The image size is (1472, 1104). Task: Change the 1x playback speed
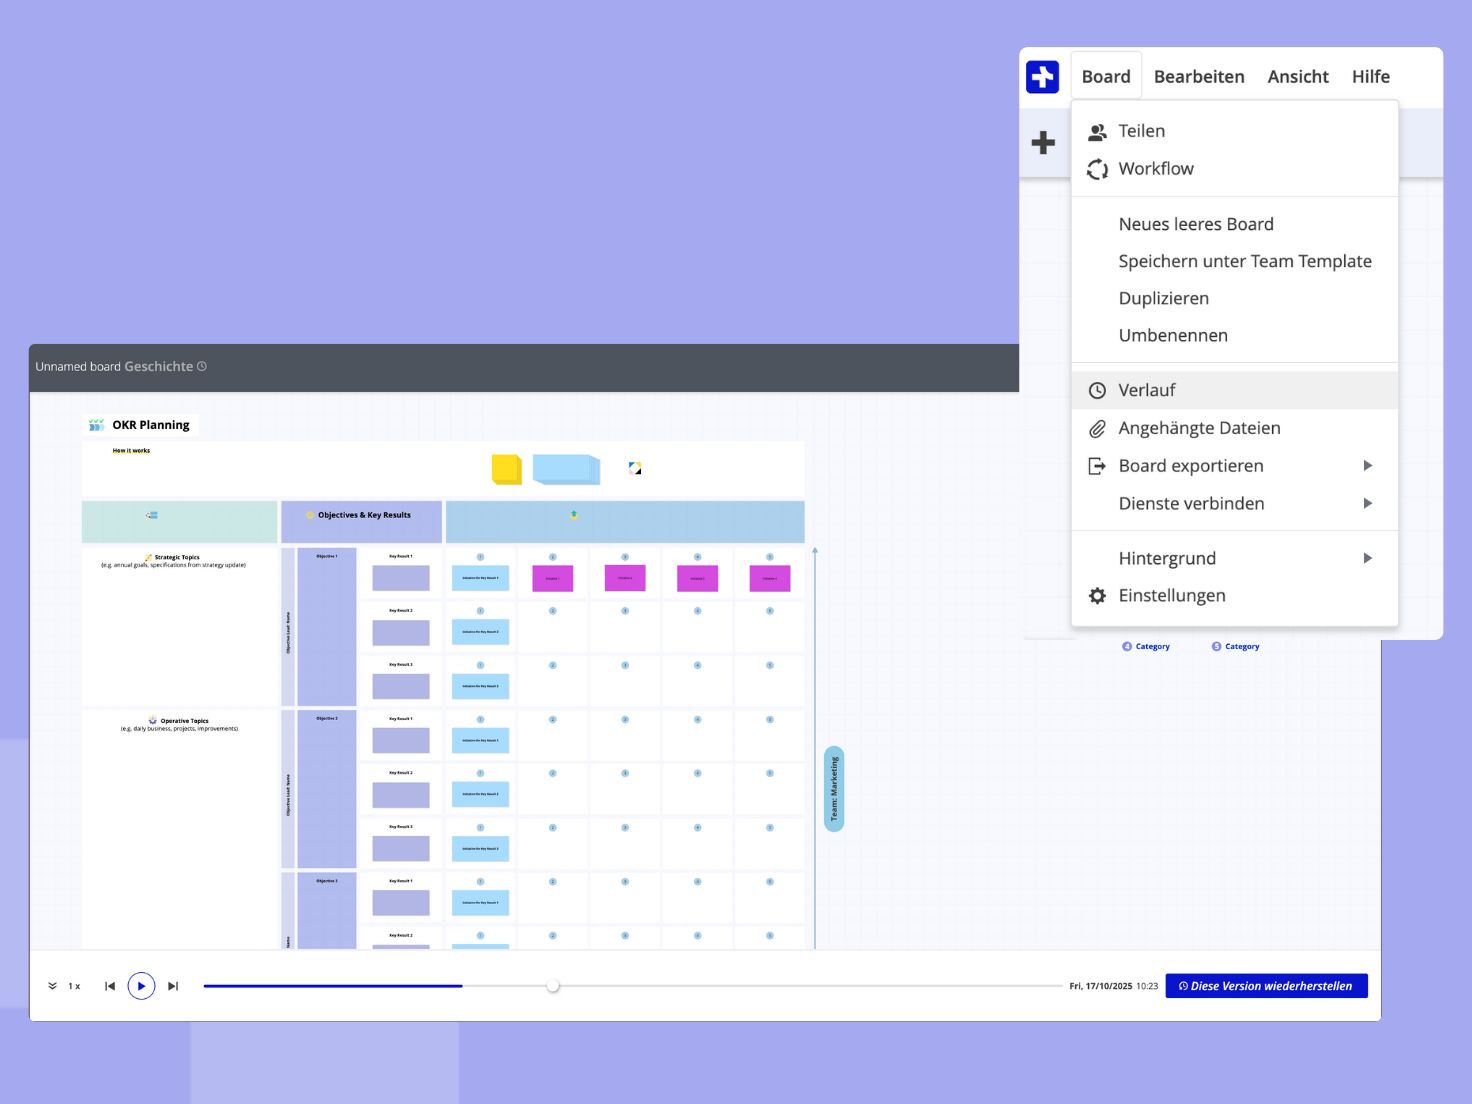[x=74, y=986]
